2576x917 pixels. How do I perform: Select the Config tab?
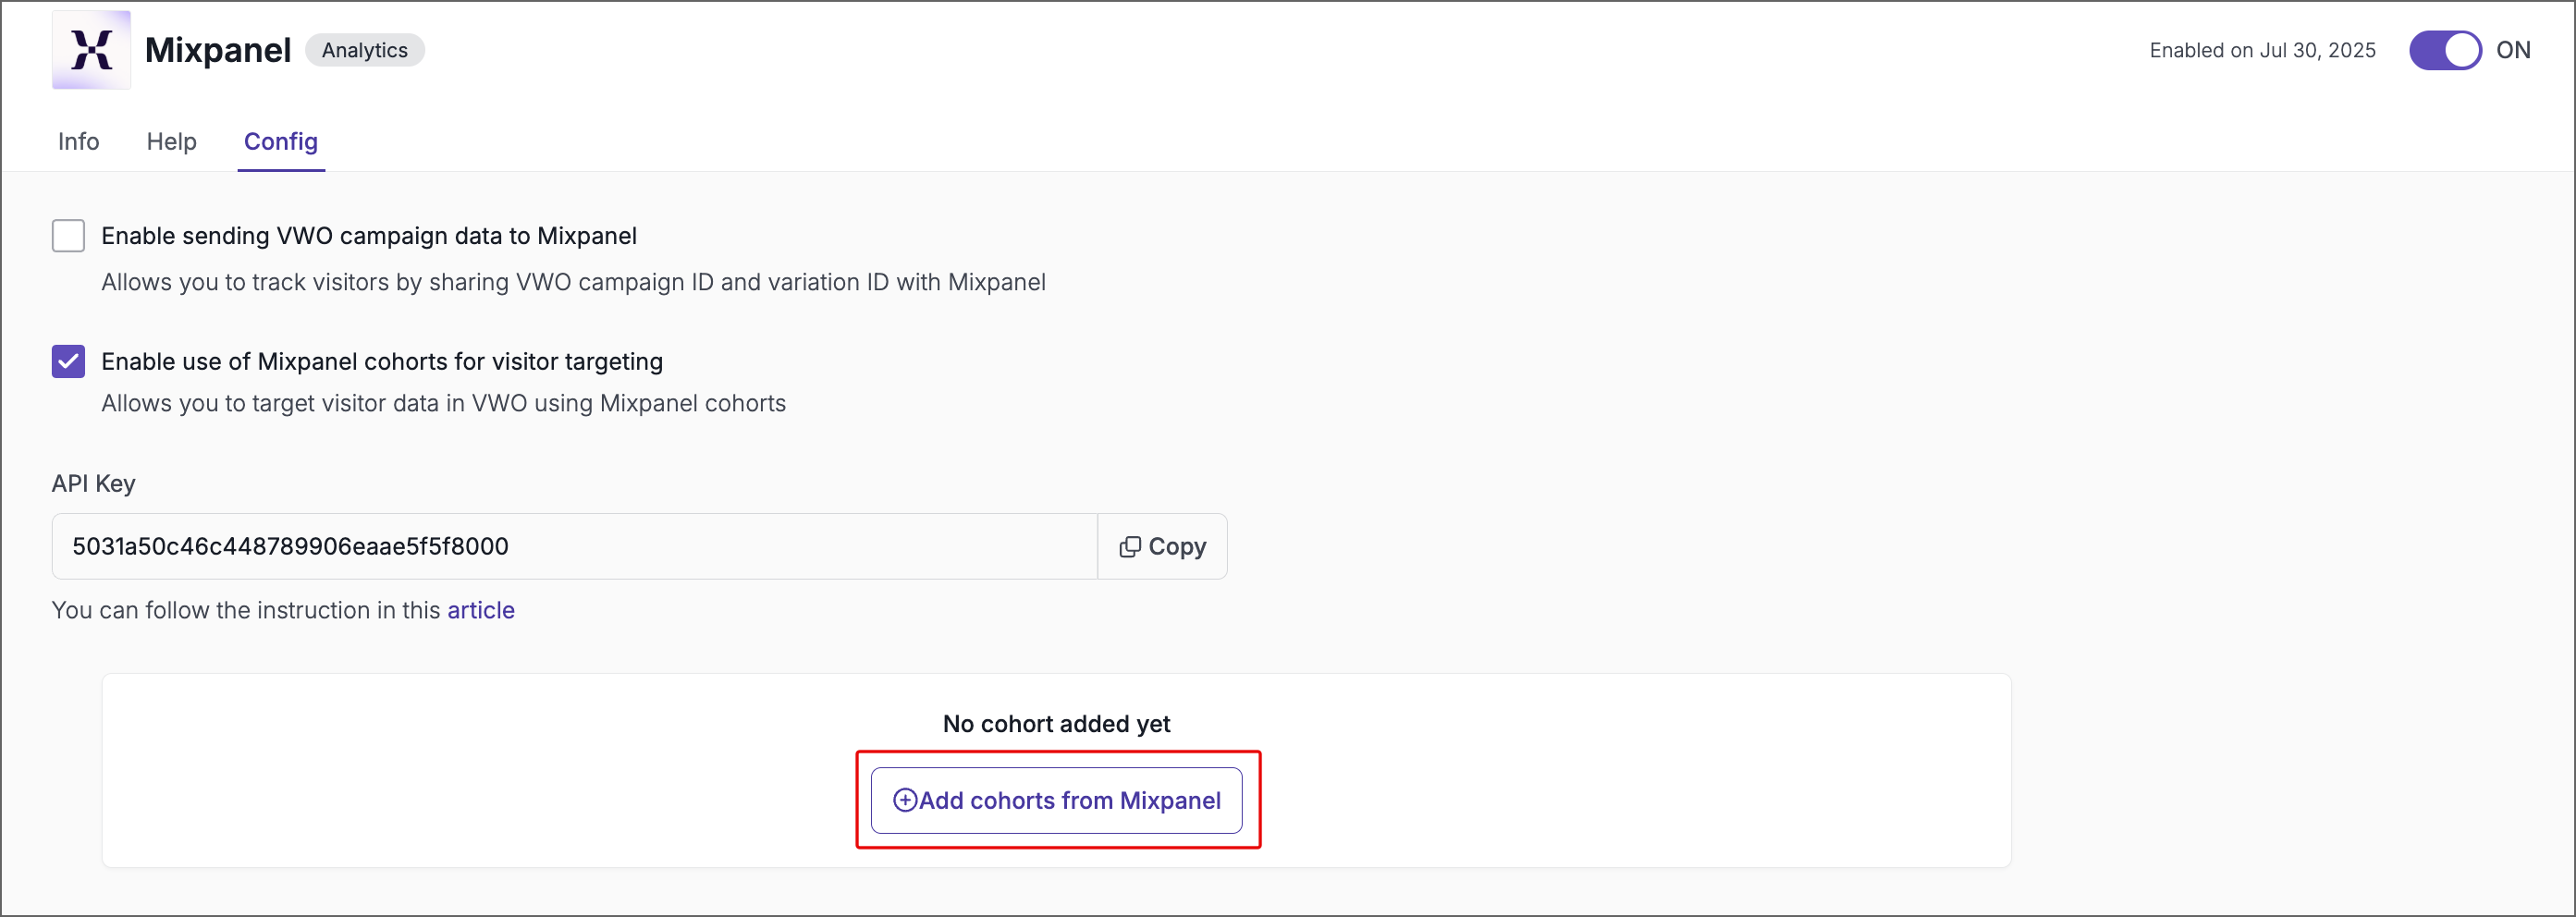click(281, 141)
